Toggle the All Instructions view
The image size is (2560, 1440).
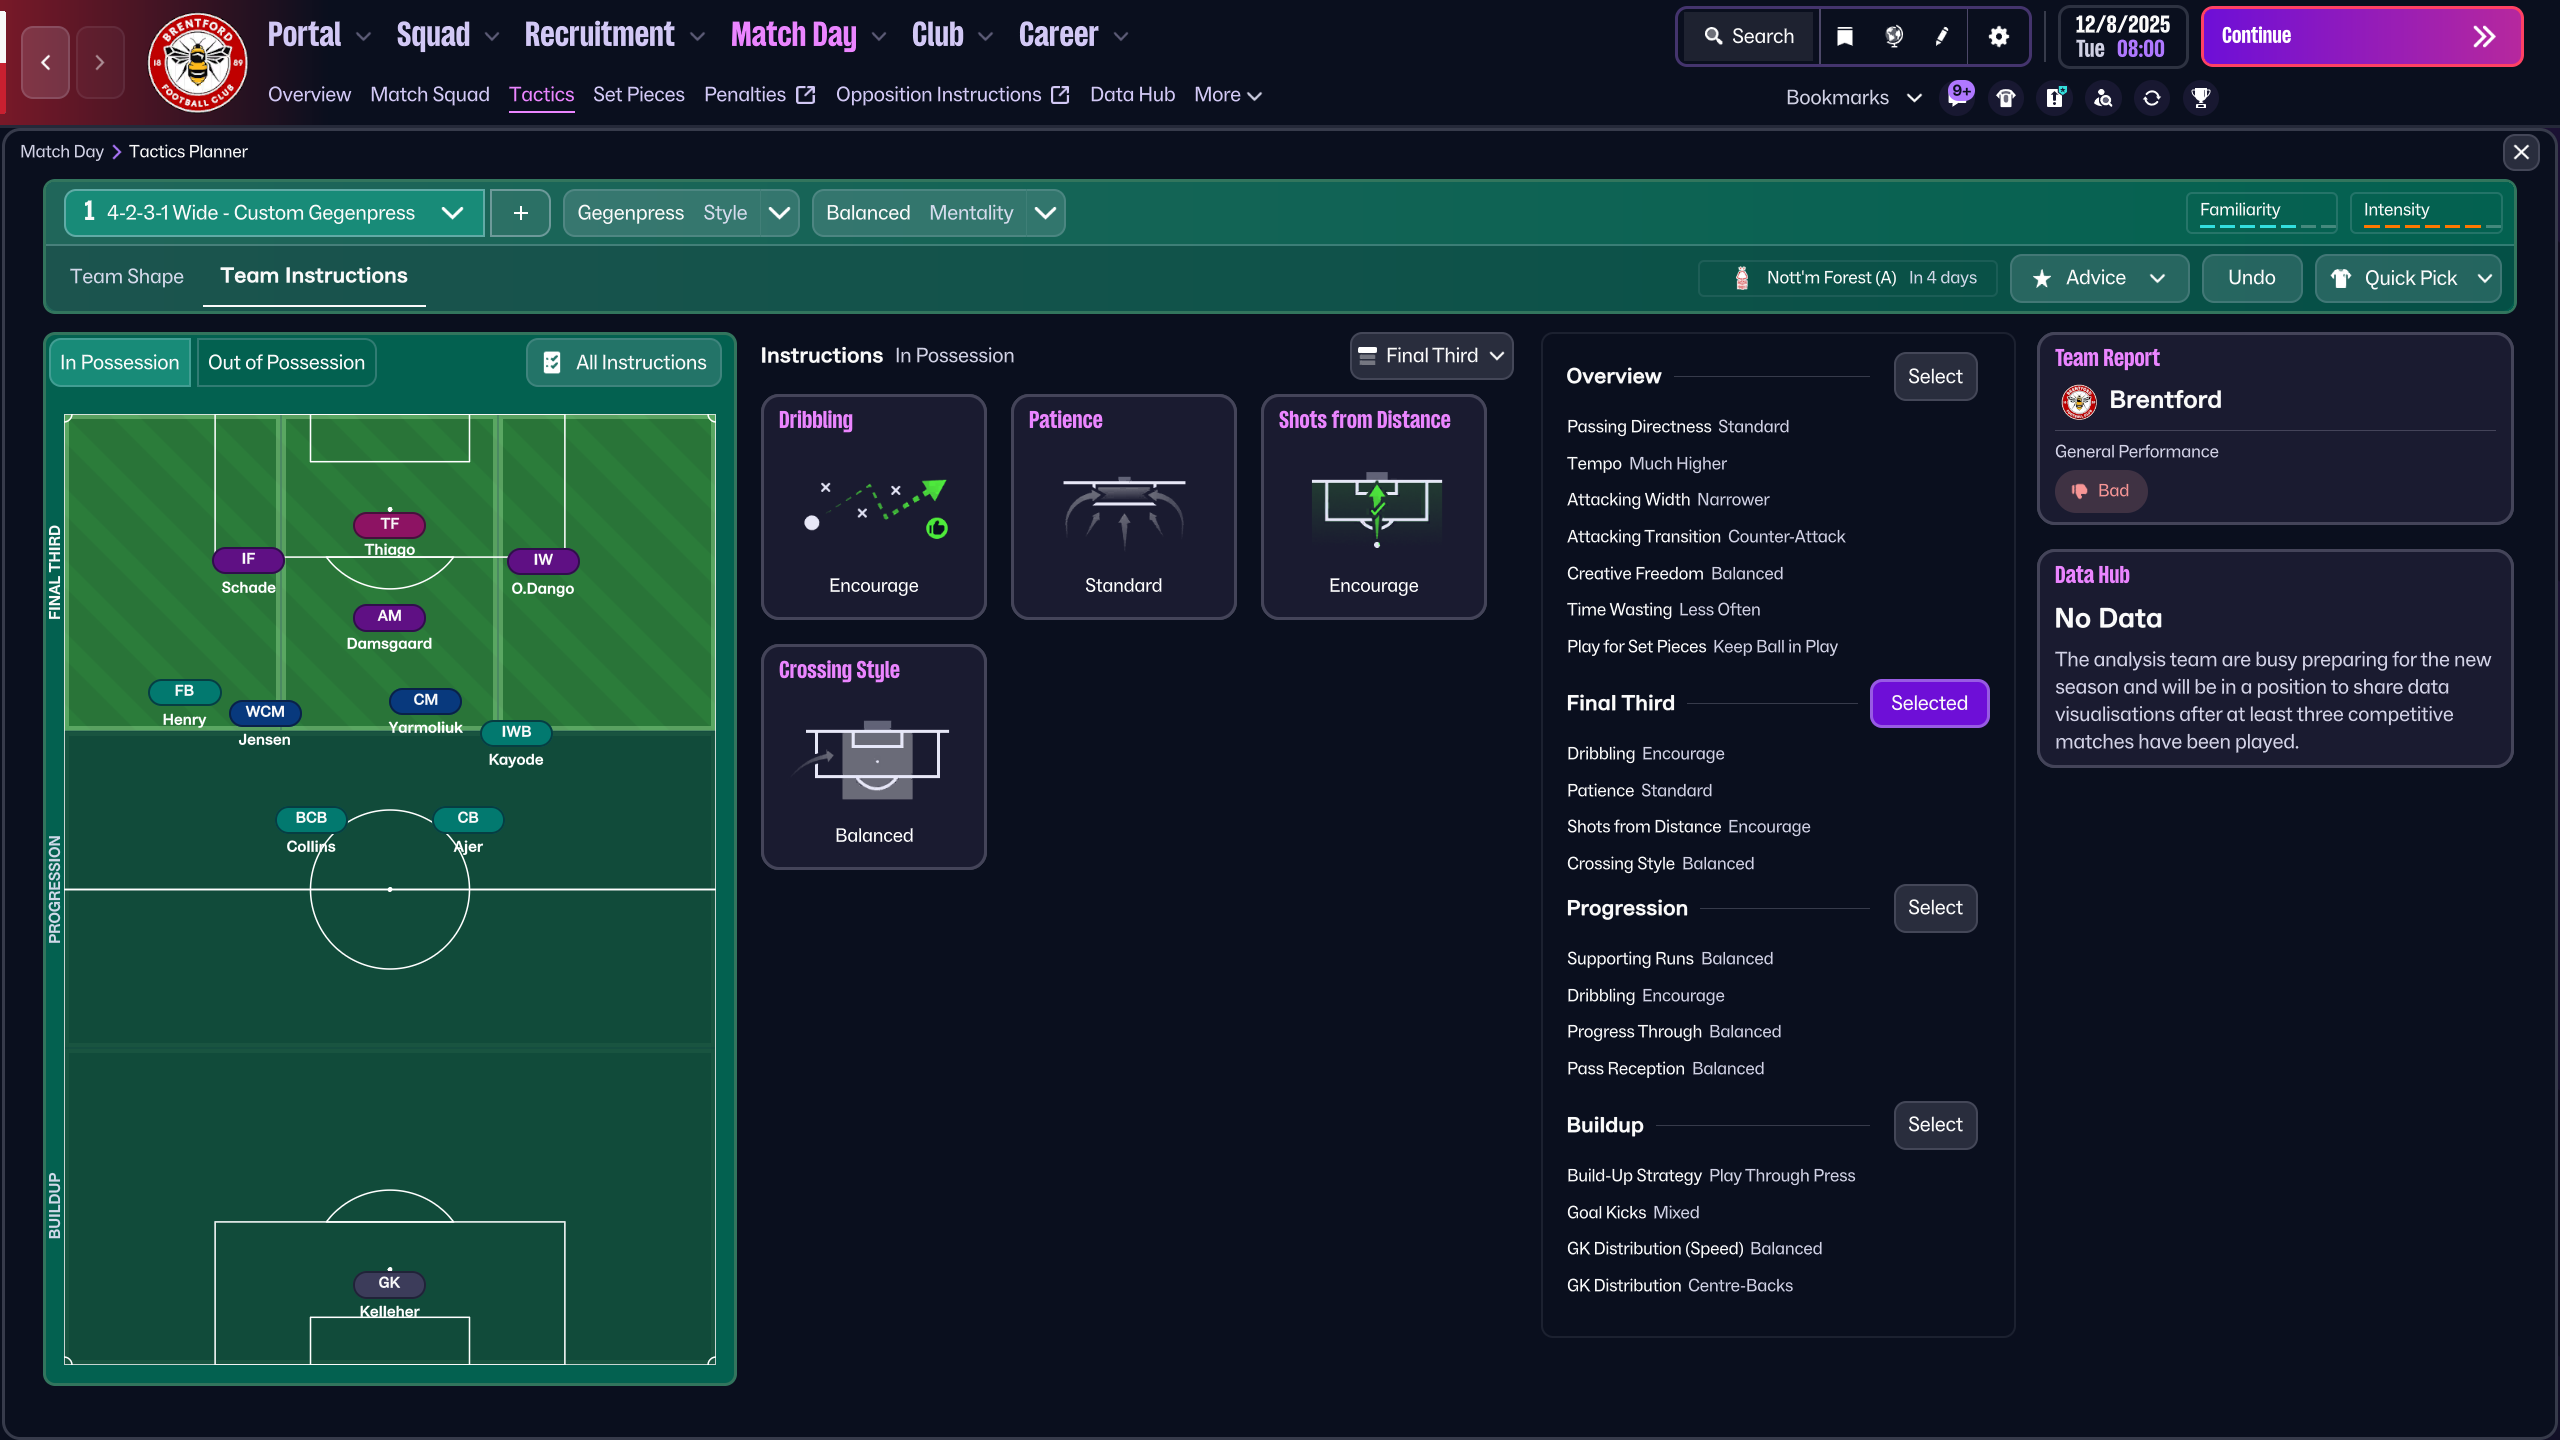[x=624, y=362]
